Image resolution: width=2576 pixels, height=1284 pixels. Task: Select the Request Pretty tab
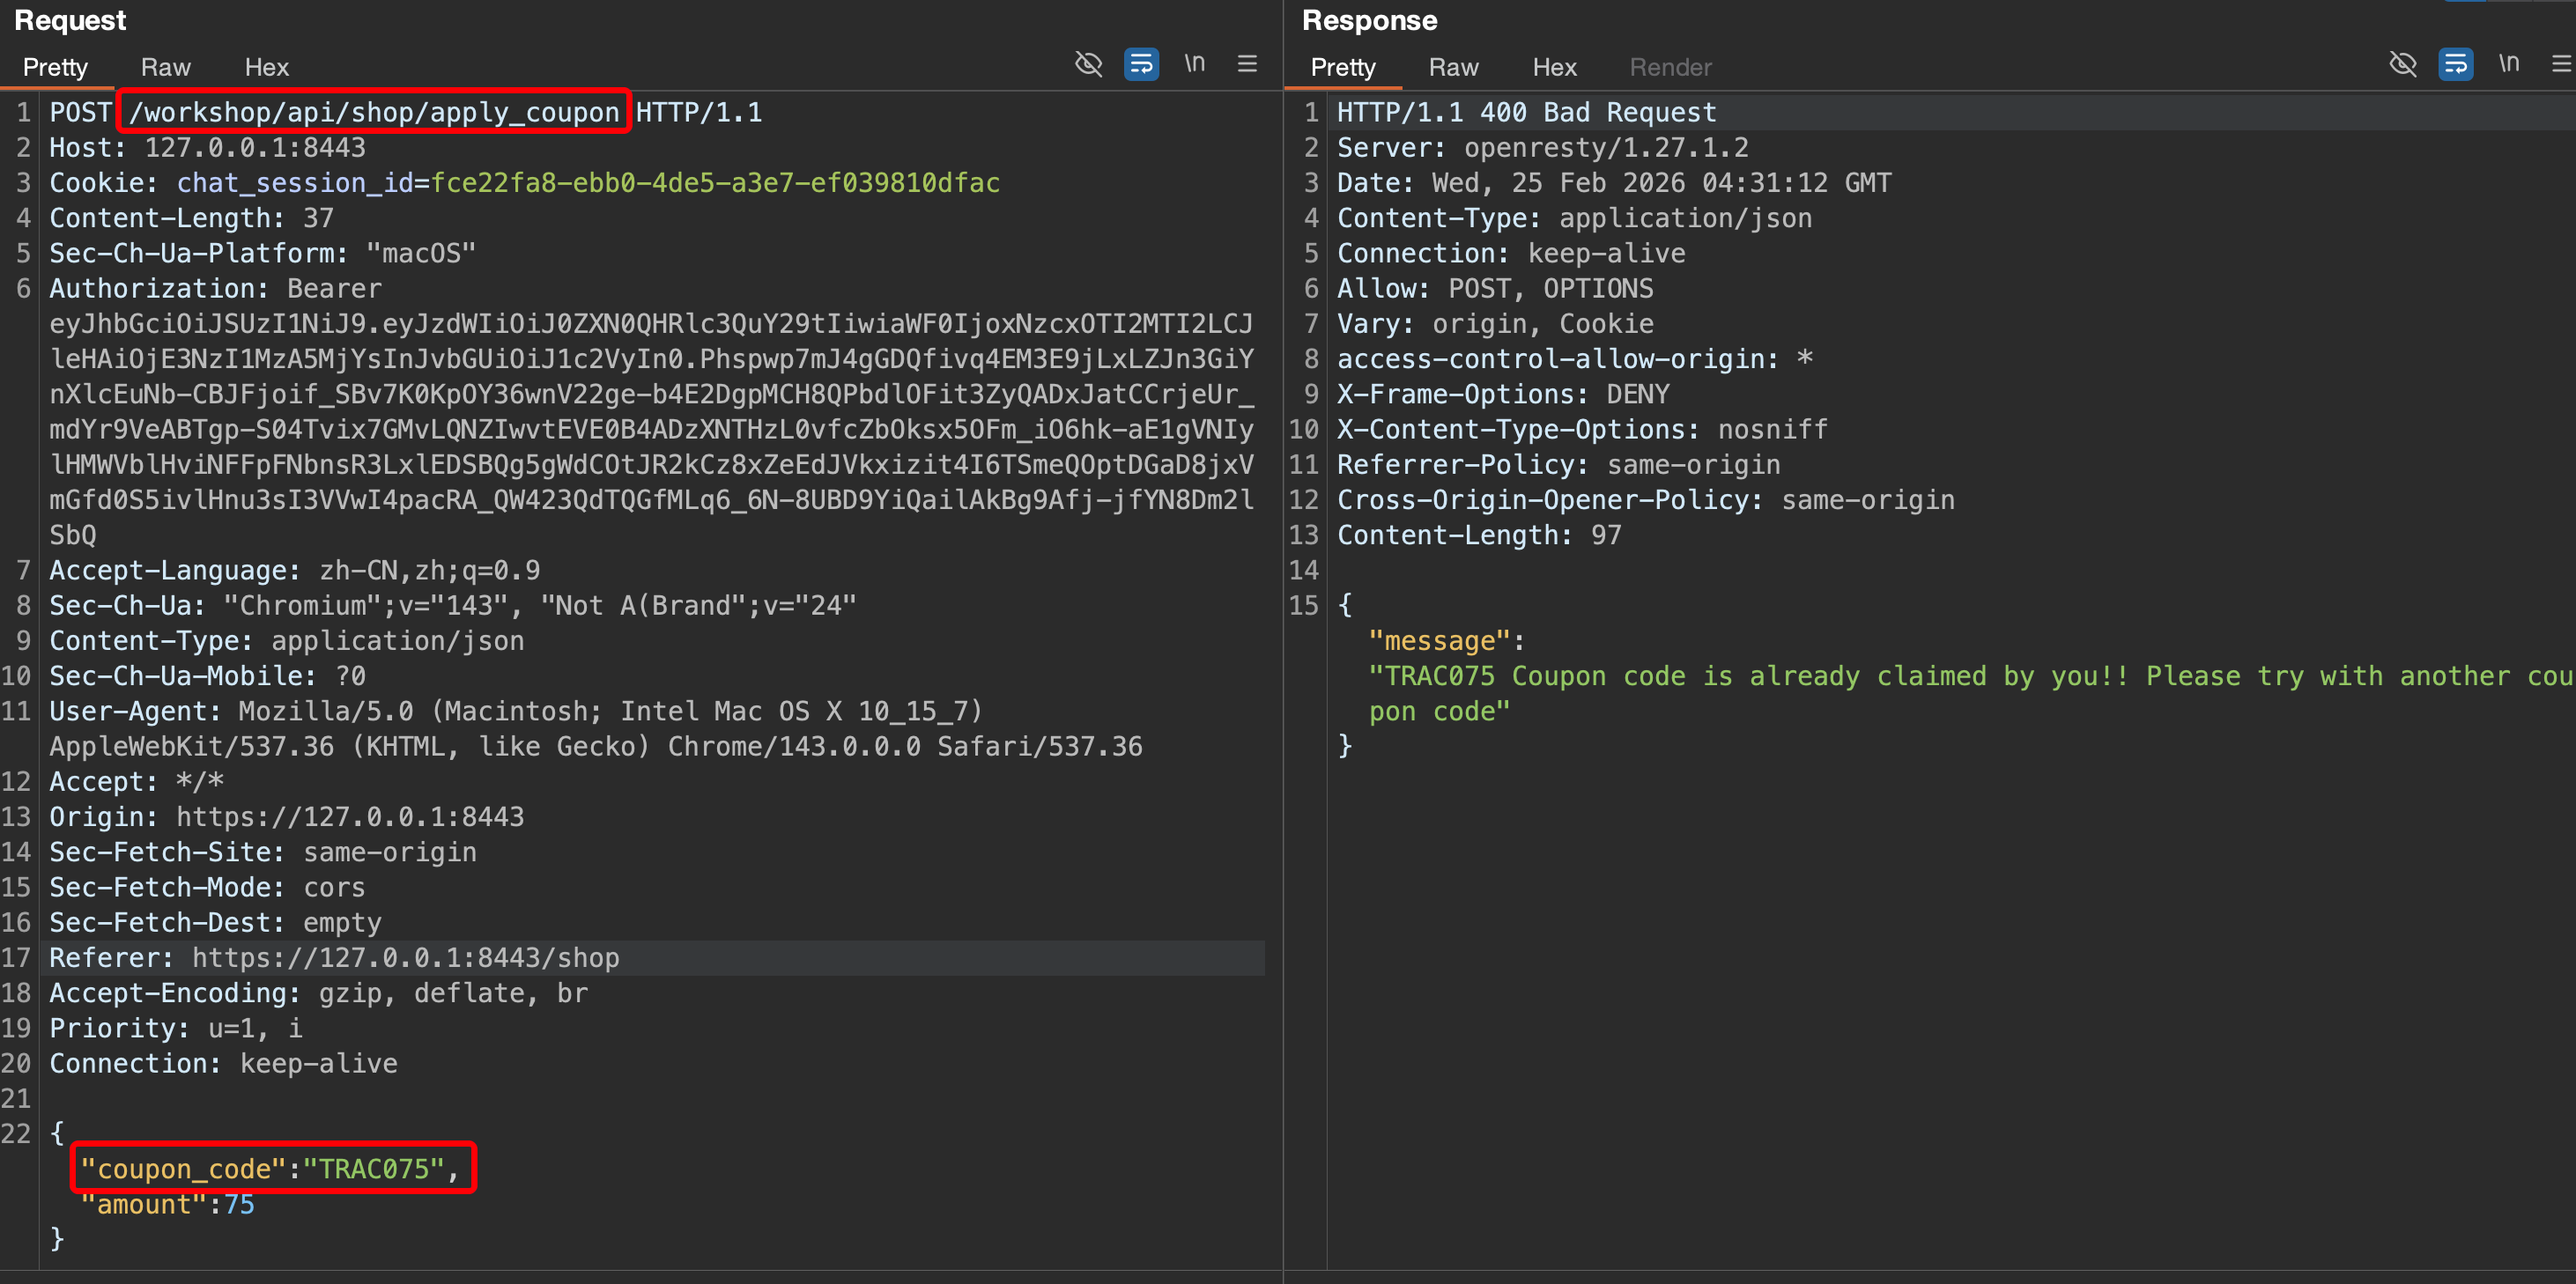(x=55, y=67)
